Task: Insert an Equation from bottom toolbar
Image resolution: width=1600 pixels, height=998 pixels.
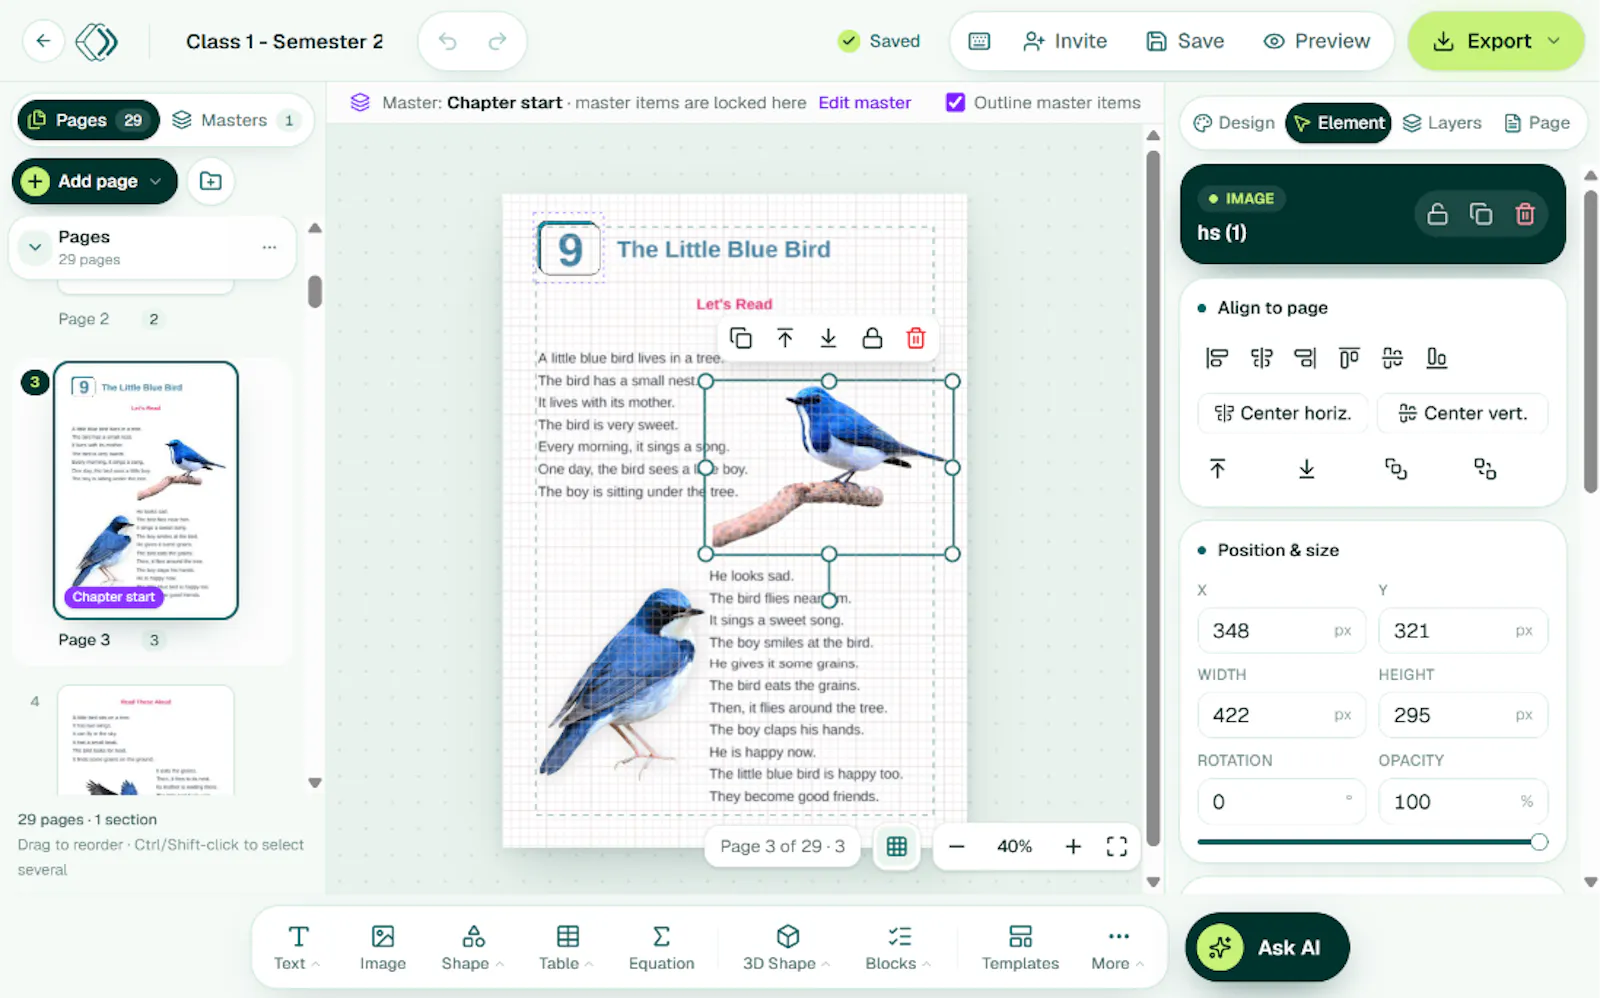Action: tap(661, 948)
